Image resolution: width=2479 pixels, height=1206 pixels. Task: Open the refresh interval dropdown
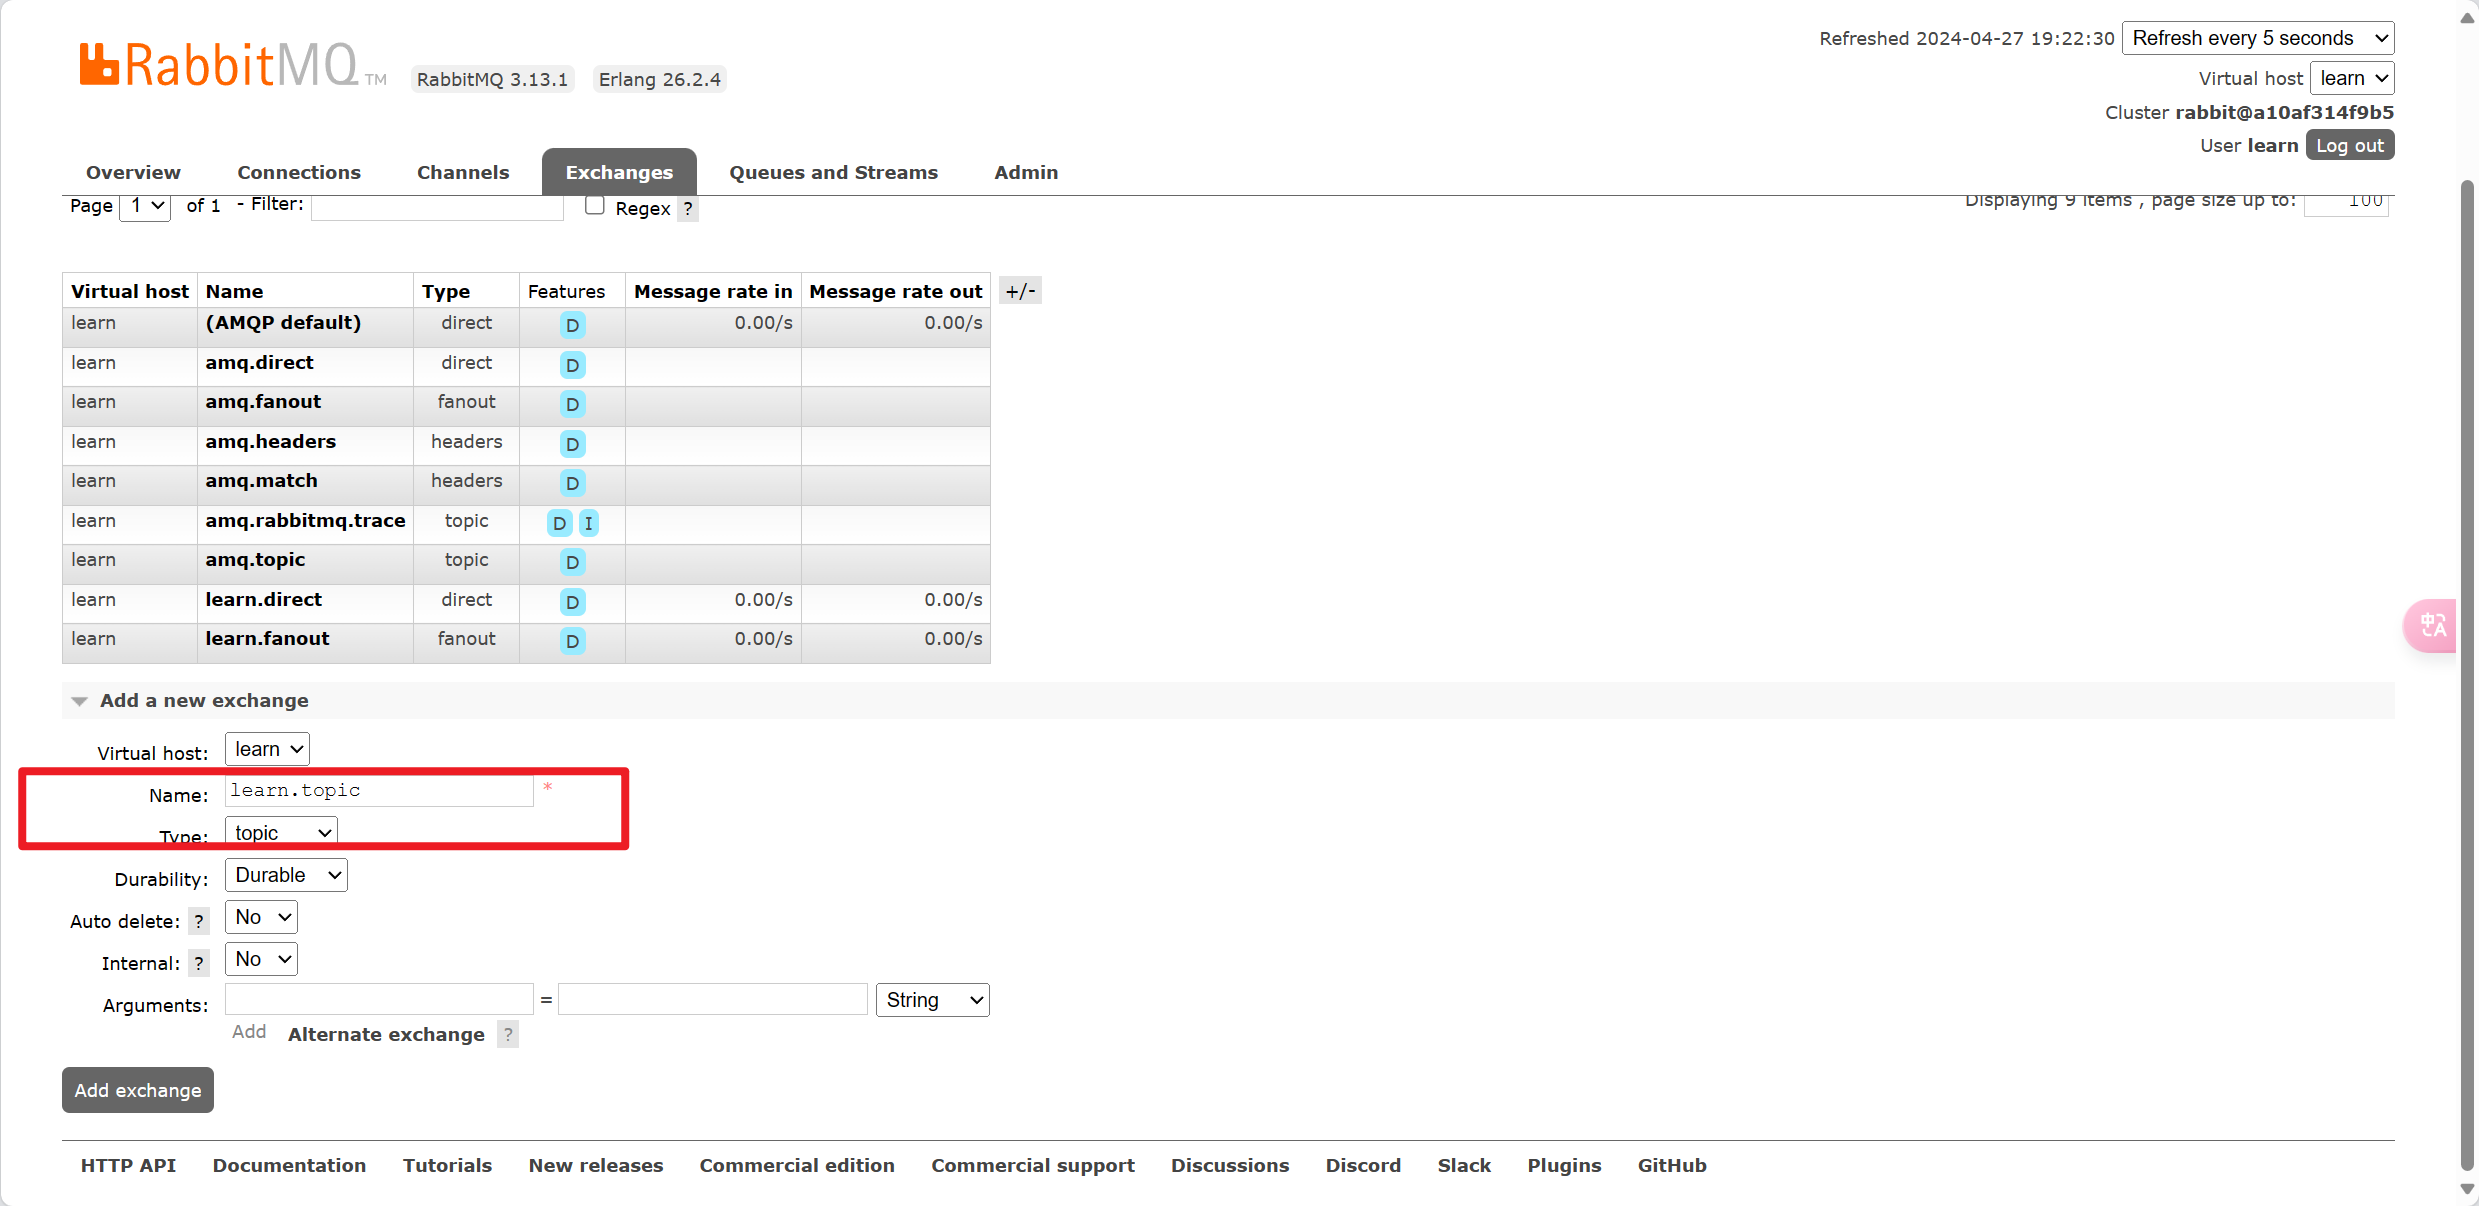(x=2257, y=38)
